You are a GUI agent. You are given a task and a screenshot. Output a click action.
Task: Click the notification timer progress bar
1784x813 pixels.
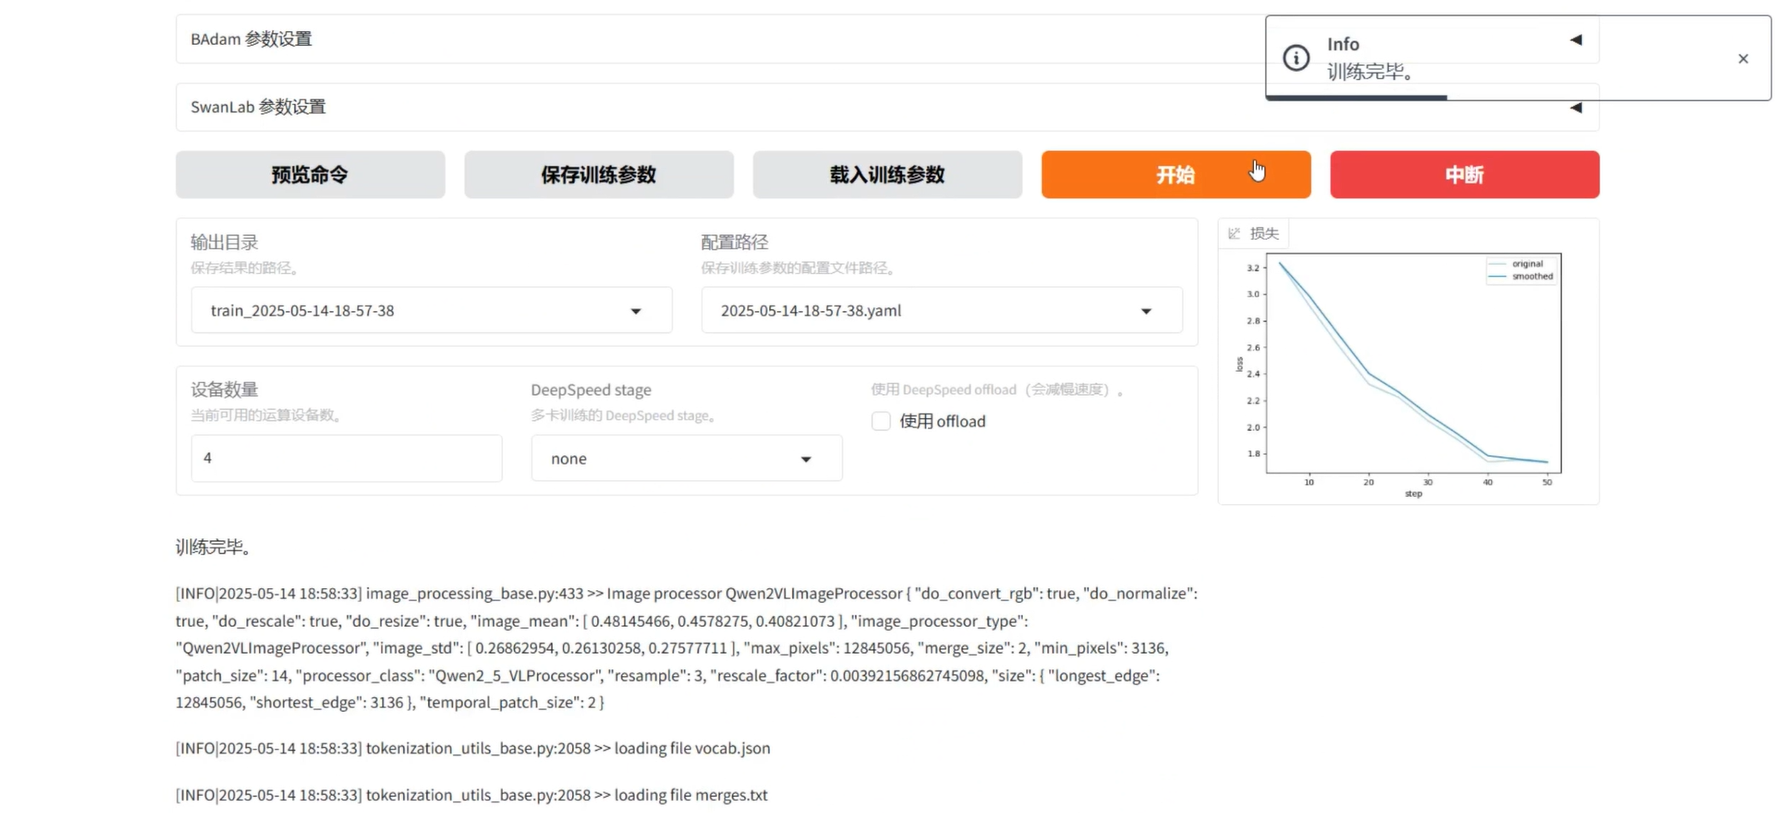(1356, 97)
